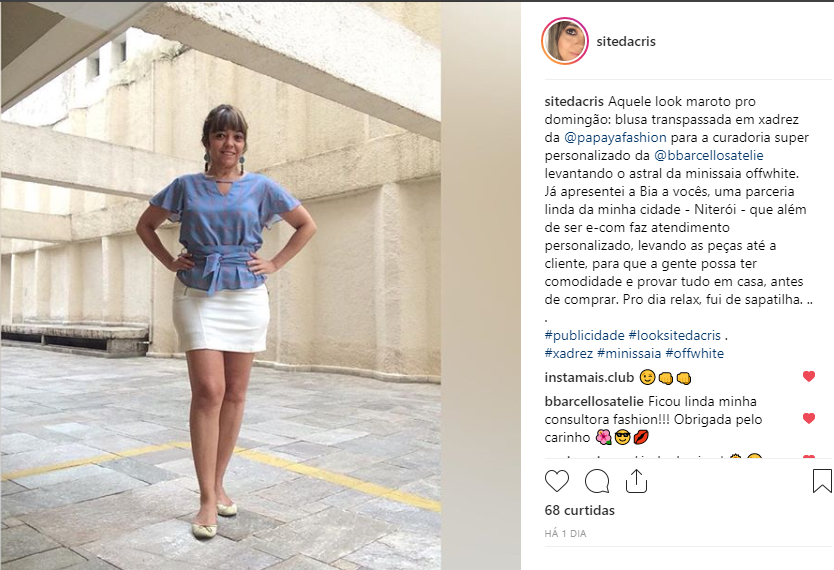Open sitedacris username in post header
Viewport: 834px width, 570px height.
[626, 41]
